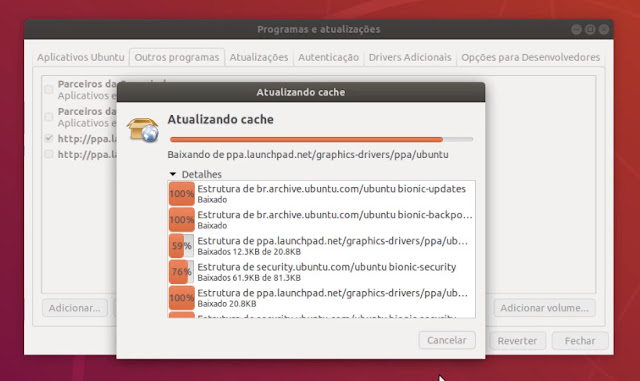Click the Adicionar volume... button
The width and height of the screenshot is (640, 381).
(544, 308)
